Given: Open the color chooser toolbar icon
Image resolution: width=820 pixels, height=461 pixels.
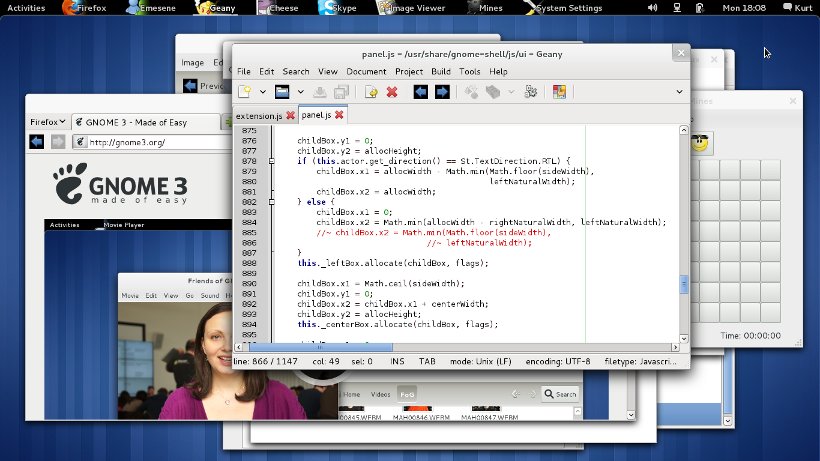Looking at the screenshot, I should point(559,92).
